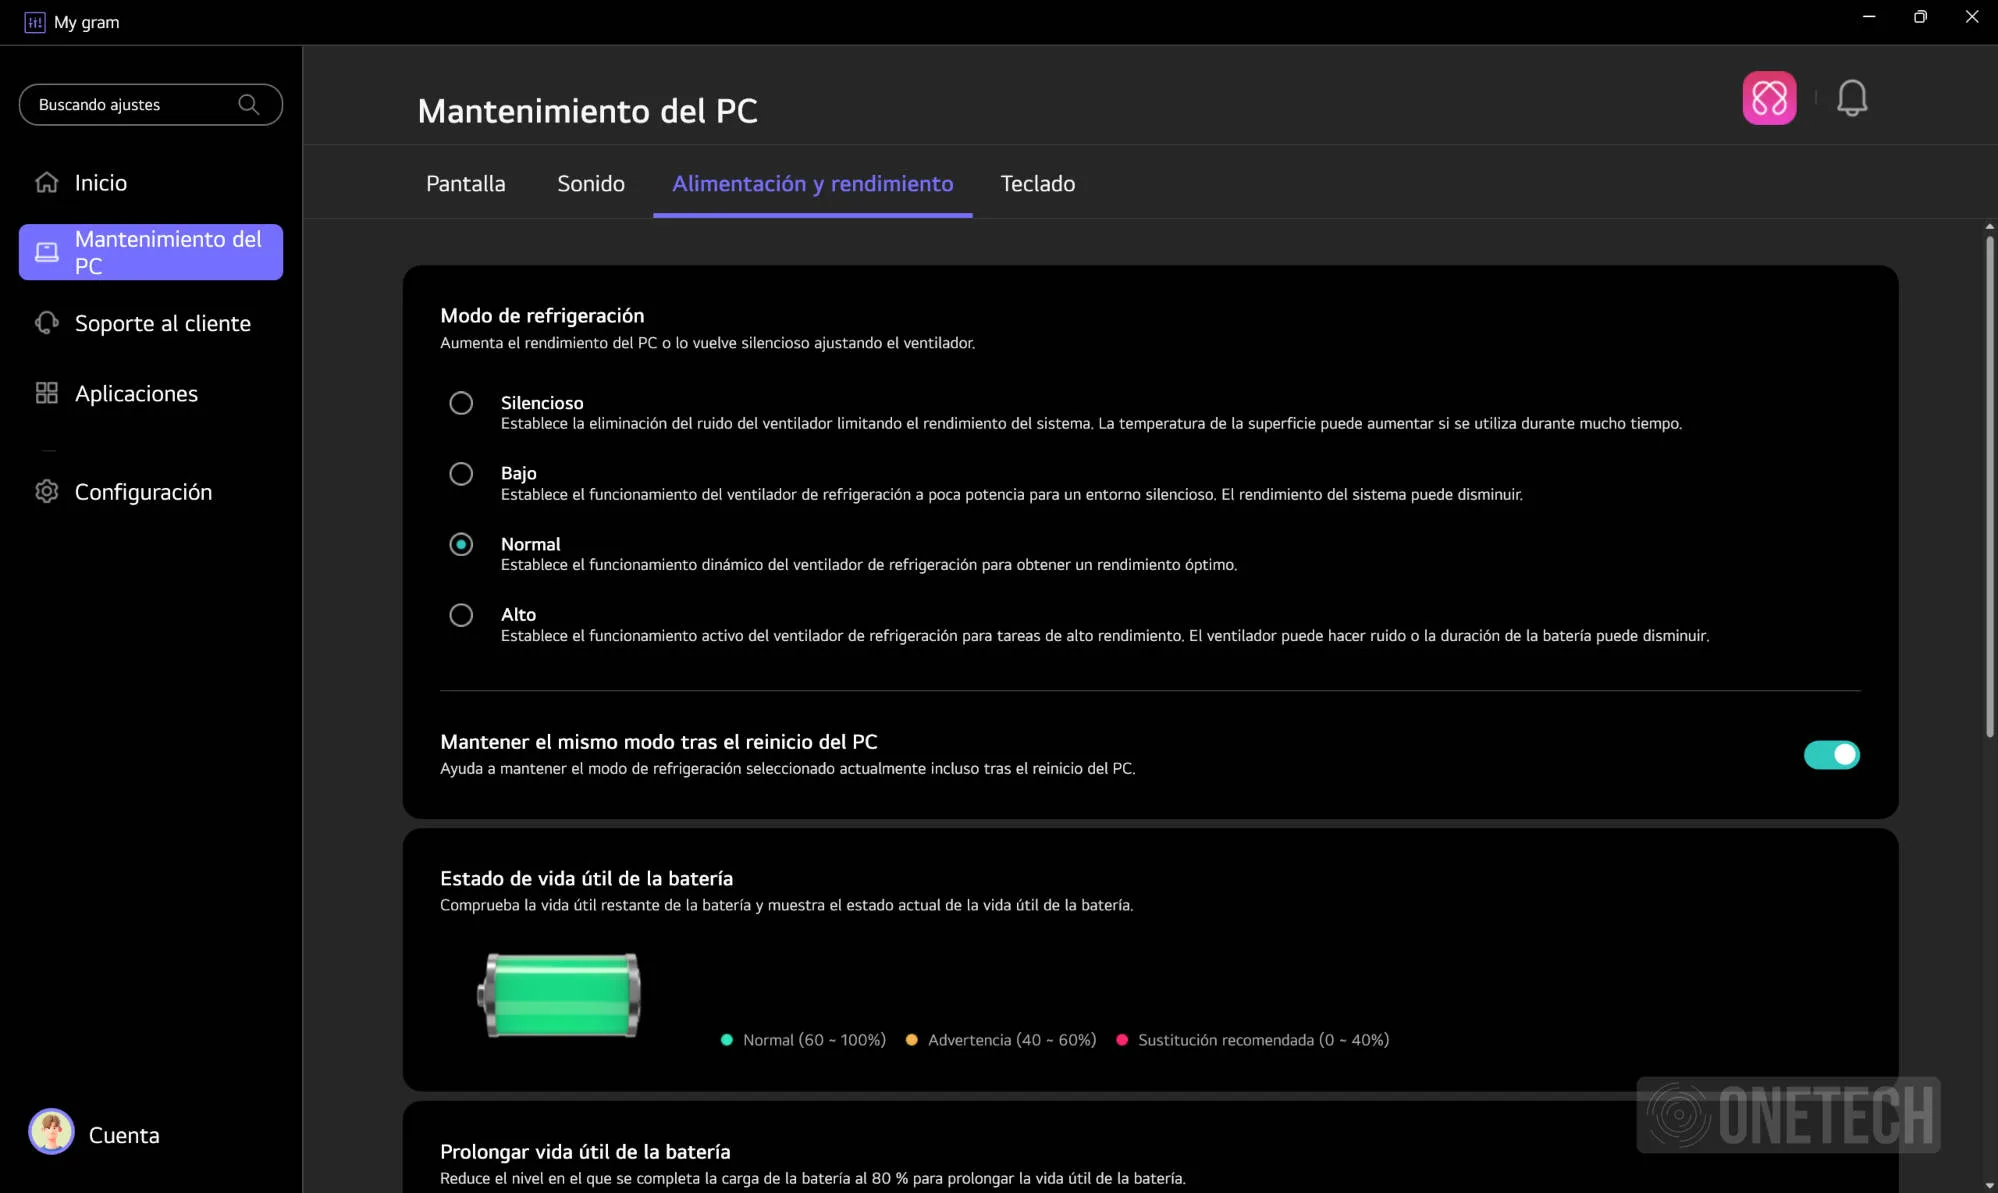Screen dimensions: 1998x1193
Task: Click 'Sustitución recomendada (0 ~ 40%)' legend entry
Action: [x=1252, y=1040]
